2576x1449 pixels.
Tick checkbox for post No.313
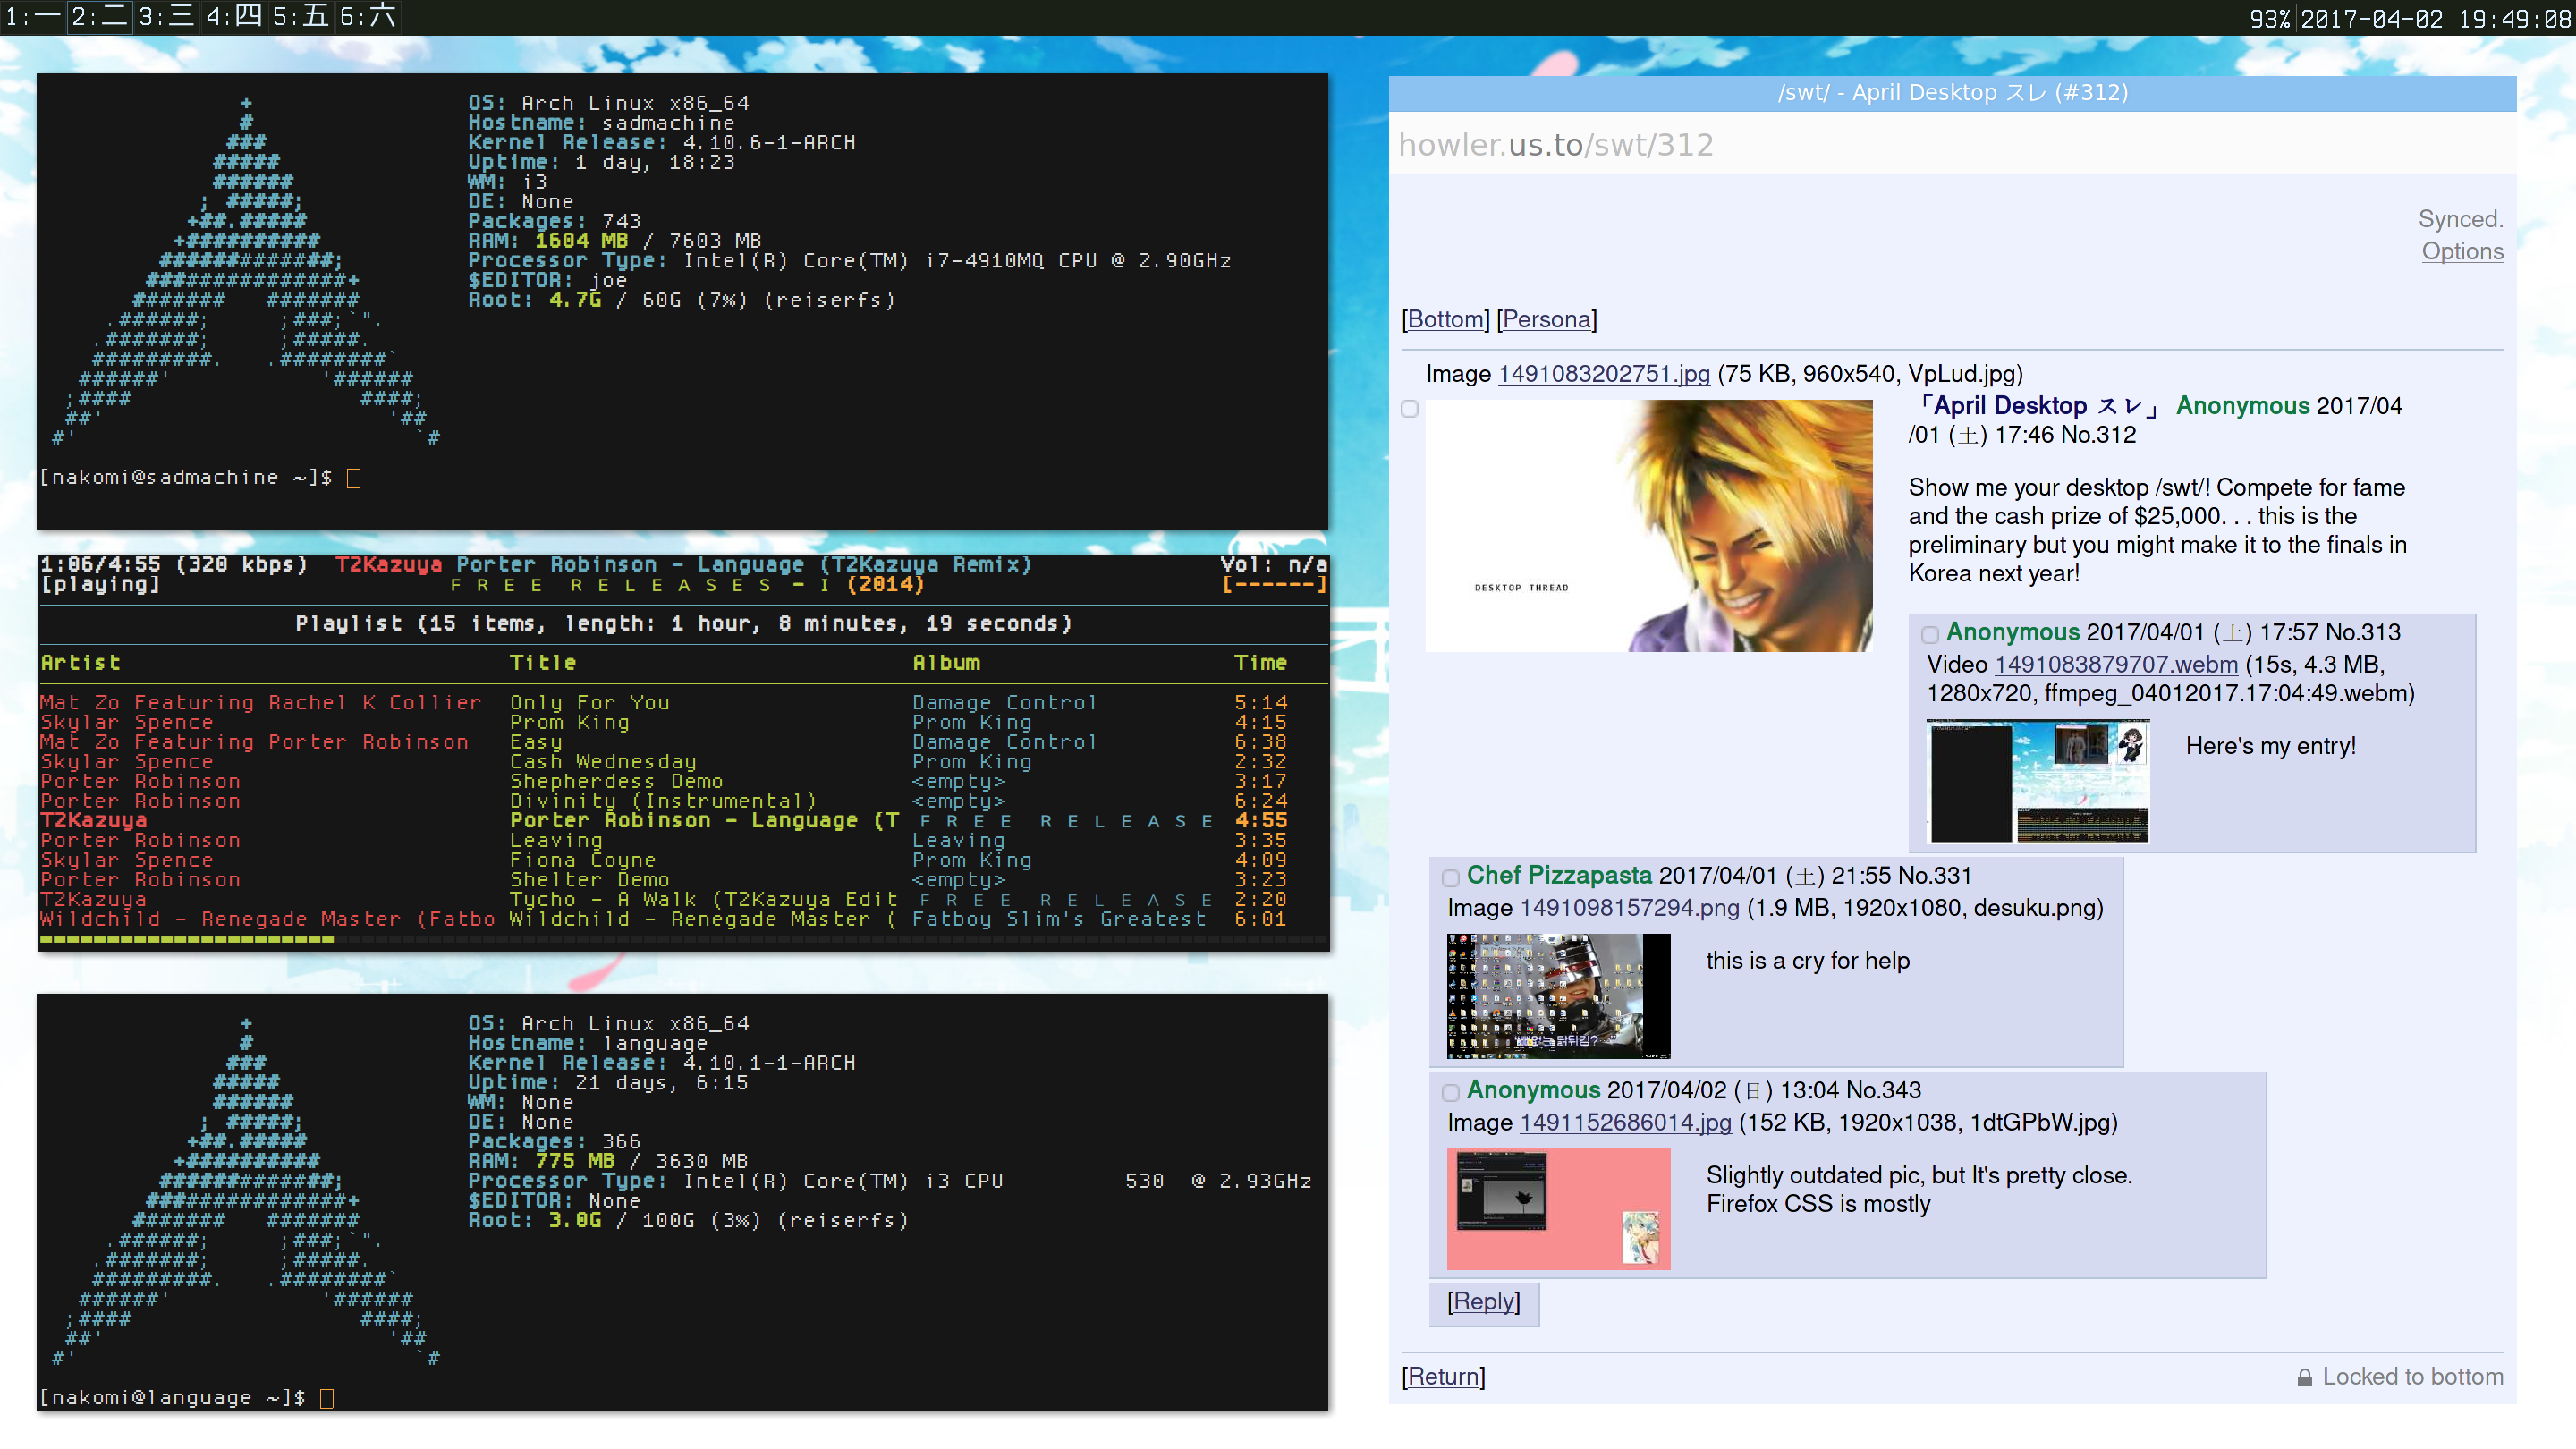point(1929,634)
